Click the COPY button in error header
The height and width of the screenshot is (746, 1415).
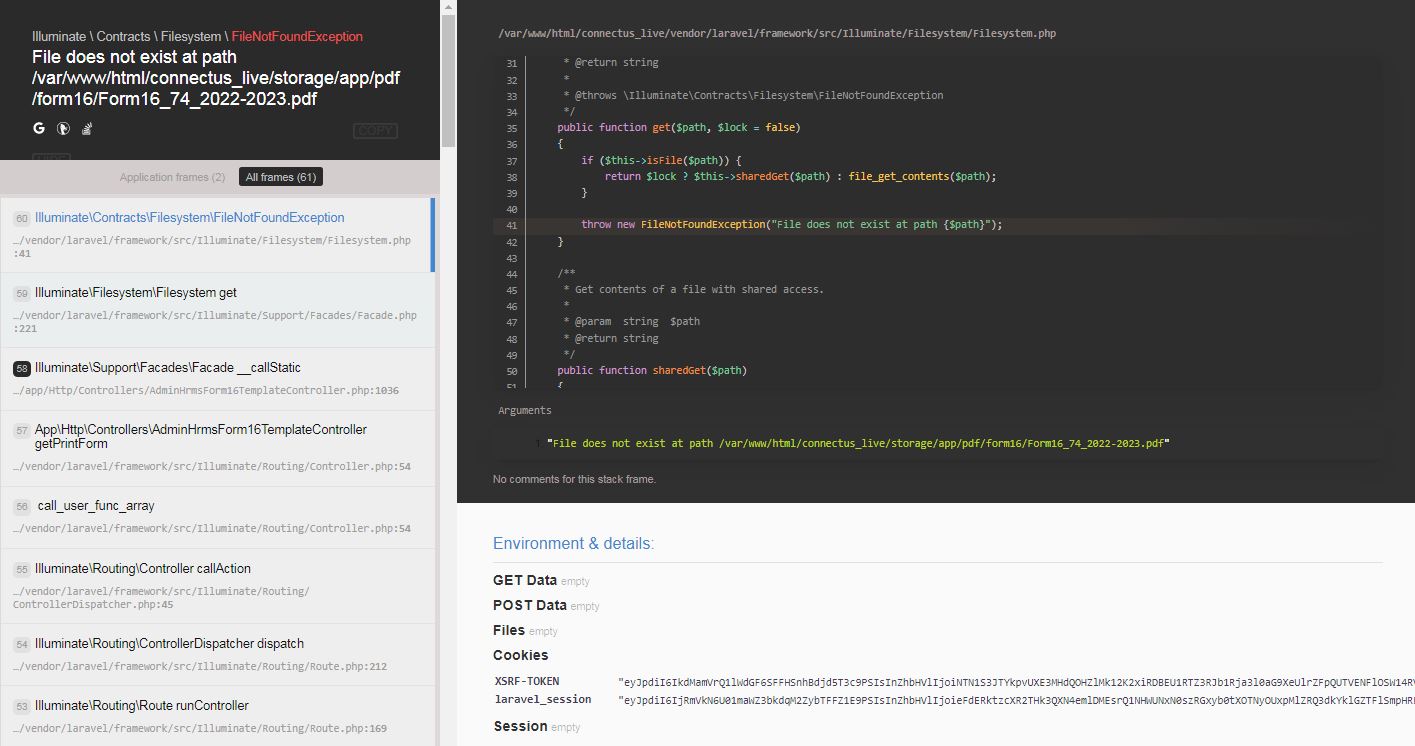point(375,131)
